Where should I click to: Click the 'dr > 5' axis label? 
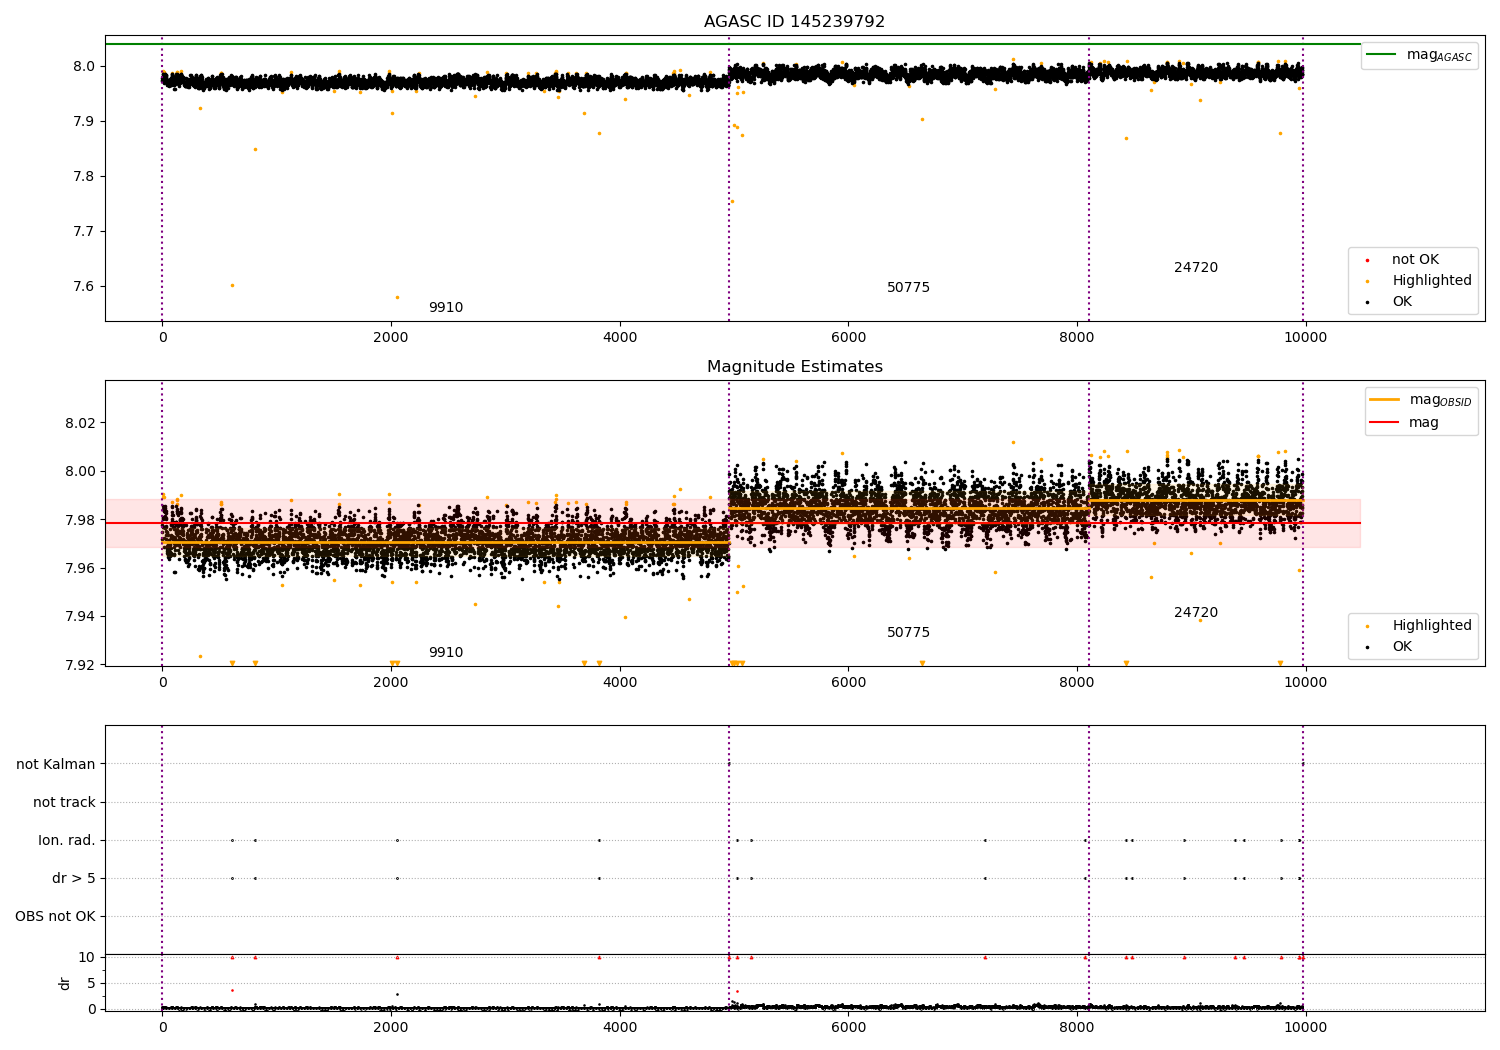(74, 878)
